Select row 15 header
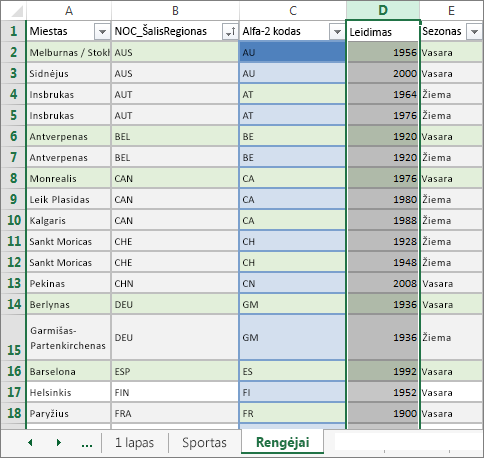Viewport: 484px width, 458px height. click(x=13, y=337)
